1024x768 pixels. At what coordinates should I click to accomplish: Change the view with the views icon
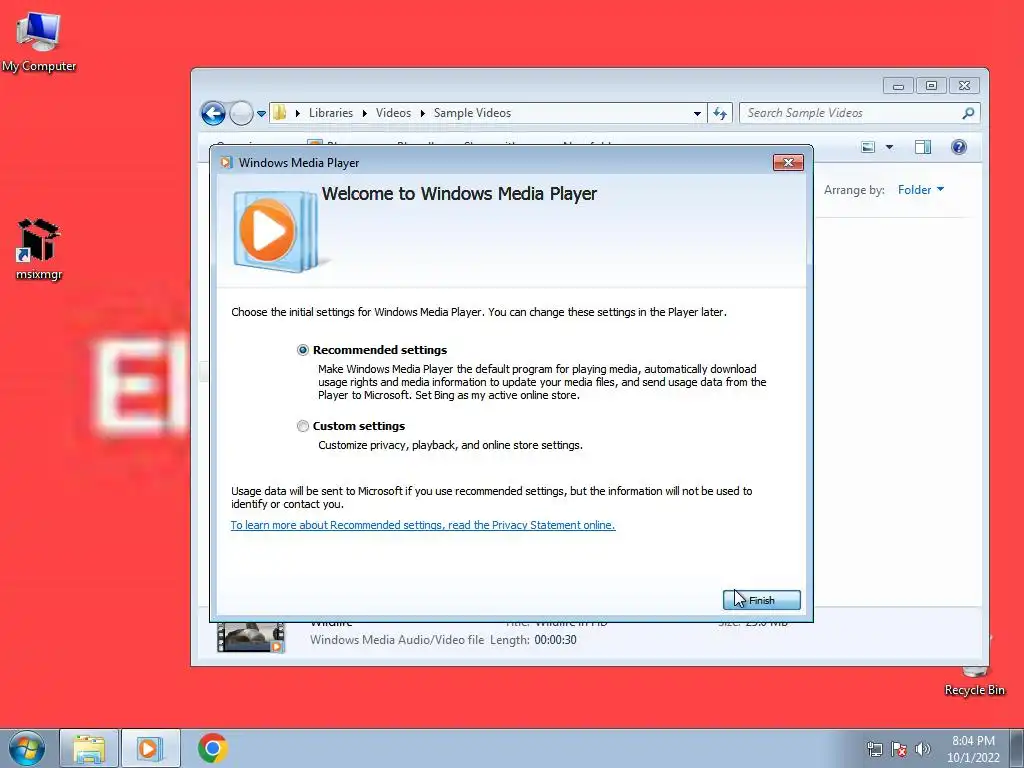[868, 147]
